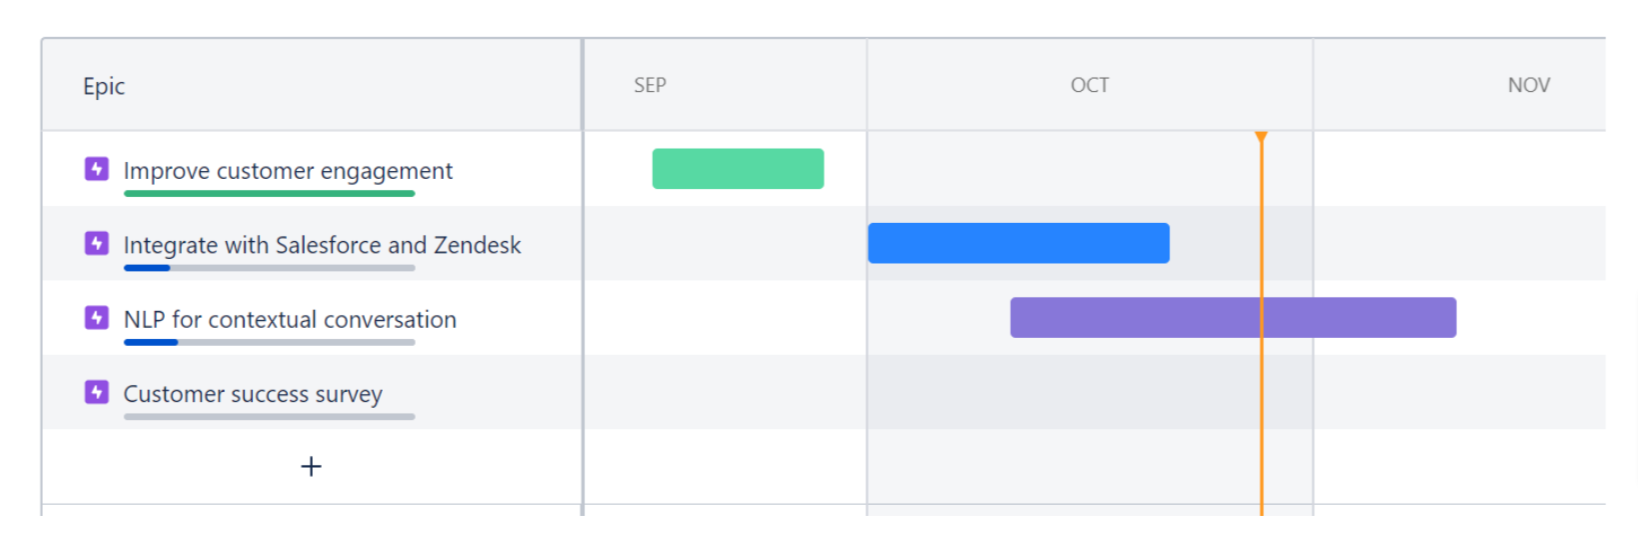
Task: Click the Epic column header
Action: (x=104, y=86)
